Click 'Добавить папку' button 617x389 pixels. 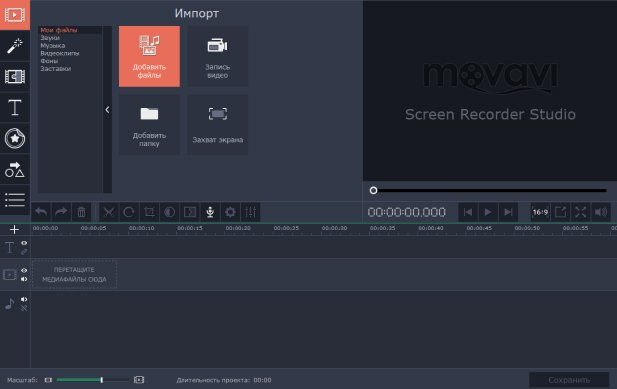click(150, 124)
